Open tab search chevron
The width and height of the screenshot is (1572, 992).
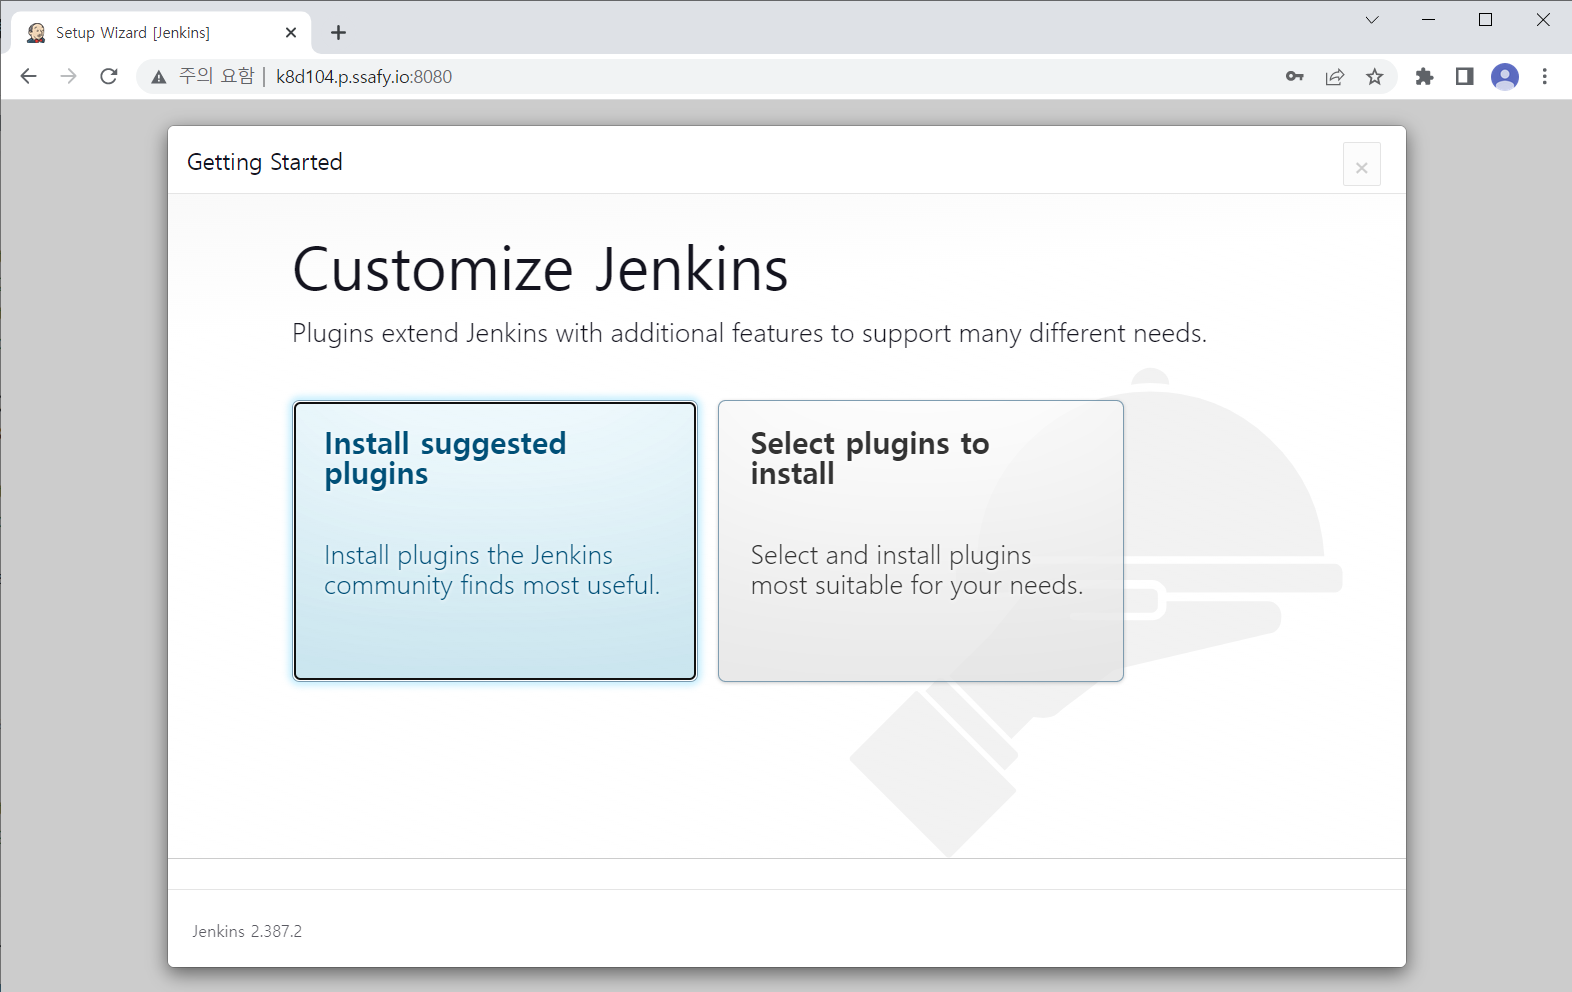pos(1372,20)
